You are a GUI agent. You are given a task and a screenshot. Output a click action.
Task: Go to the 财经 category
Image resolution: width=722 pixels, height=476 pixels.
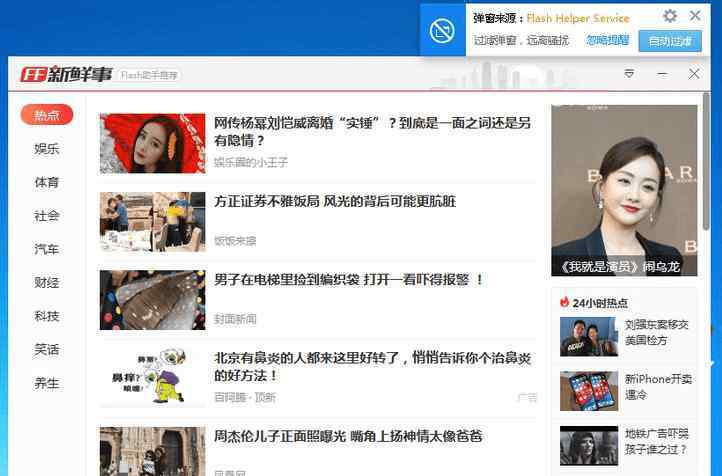47,283
